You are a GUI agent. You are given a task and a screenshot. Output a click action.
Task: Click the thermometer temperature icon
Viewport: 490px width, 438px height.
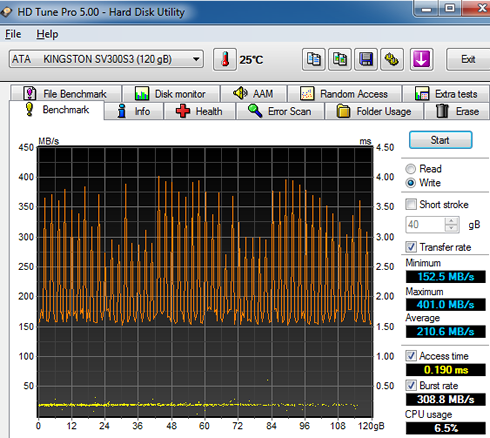pyautogui.click(x=225, y=60)
